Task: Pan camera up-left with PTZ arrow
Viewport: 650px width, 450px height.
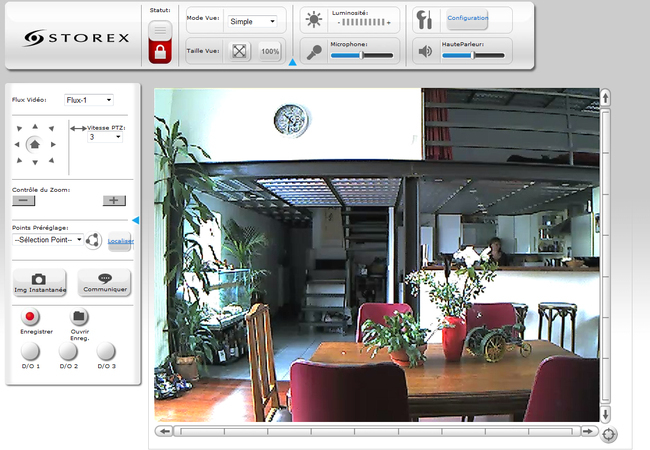Action: tap(19, 128)
